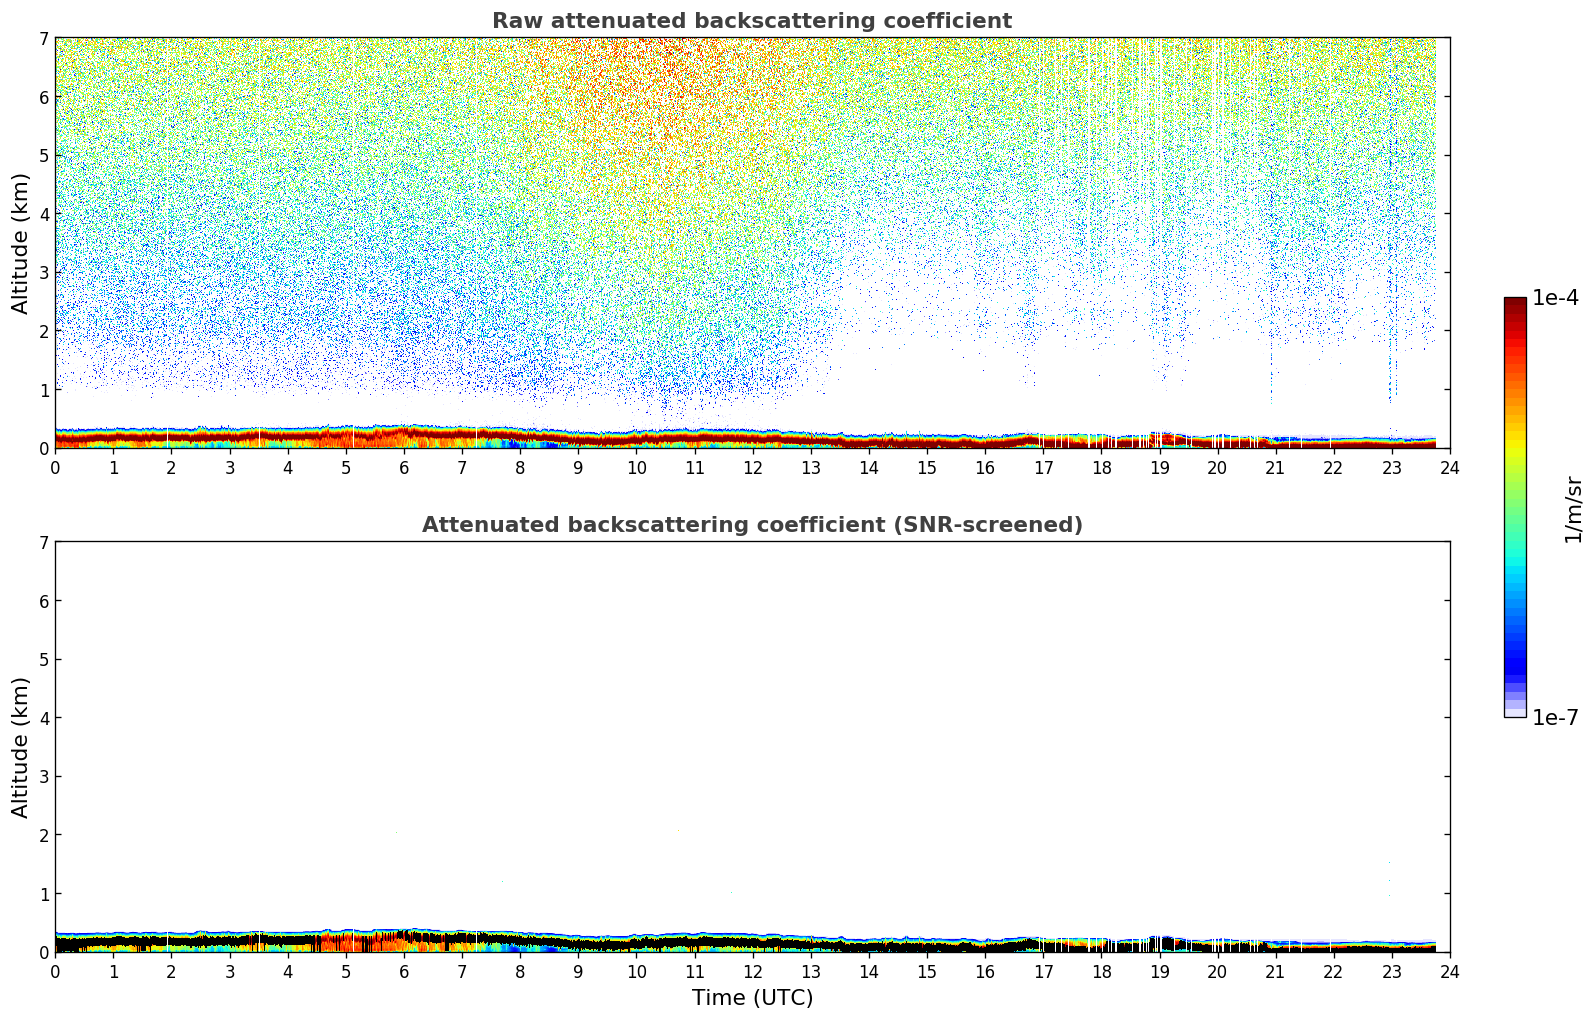
Task: Click the "1/m/sr" colorbar unit label
Action: (x=1573, y=509)
